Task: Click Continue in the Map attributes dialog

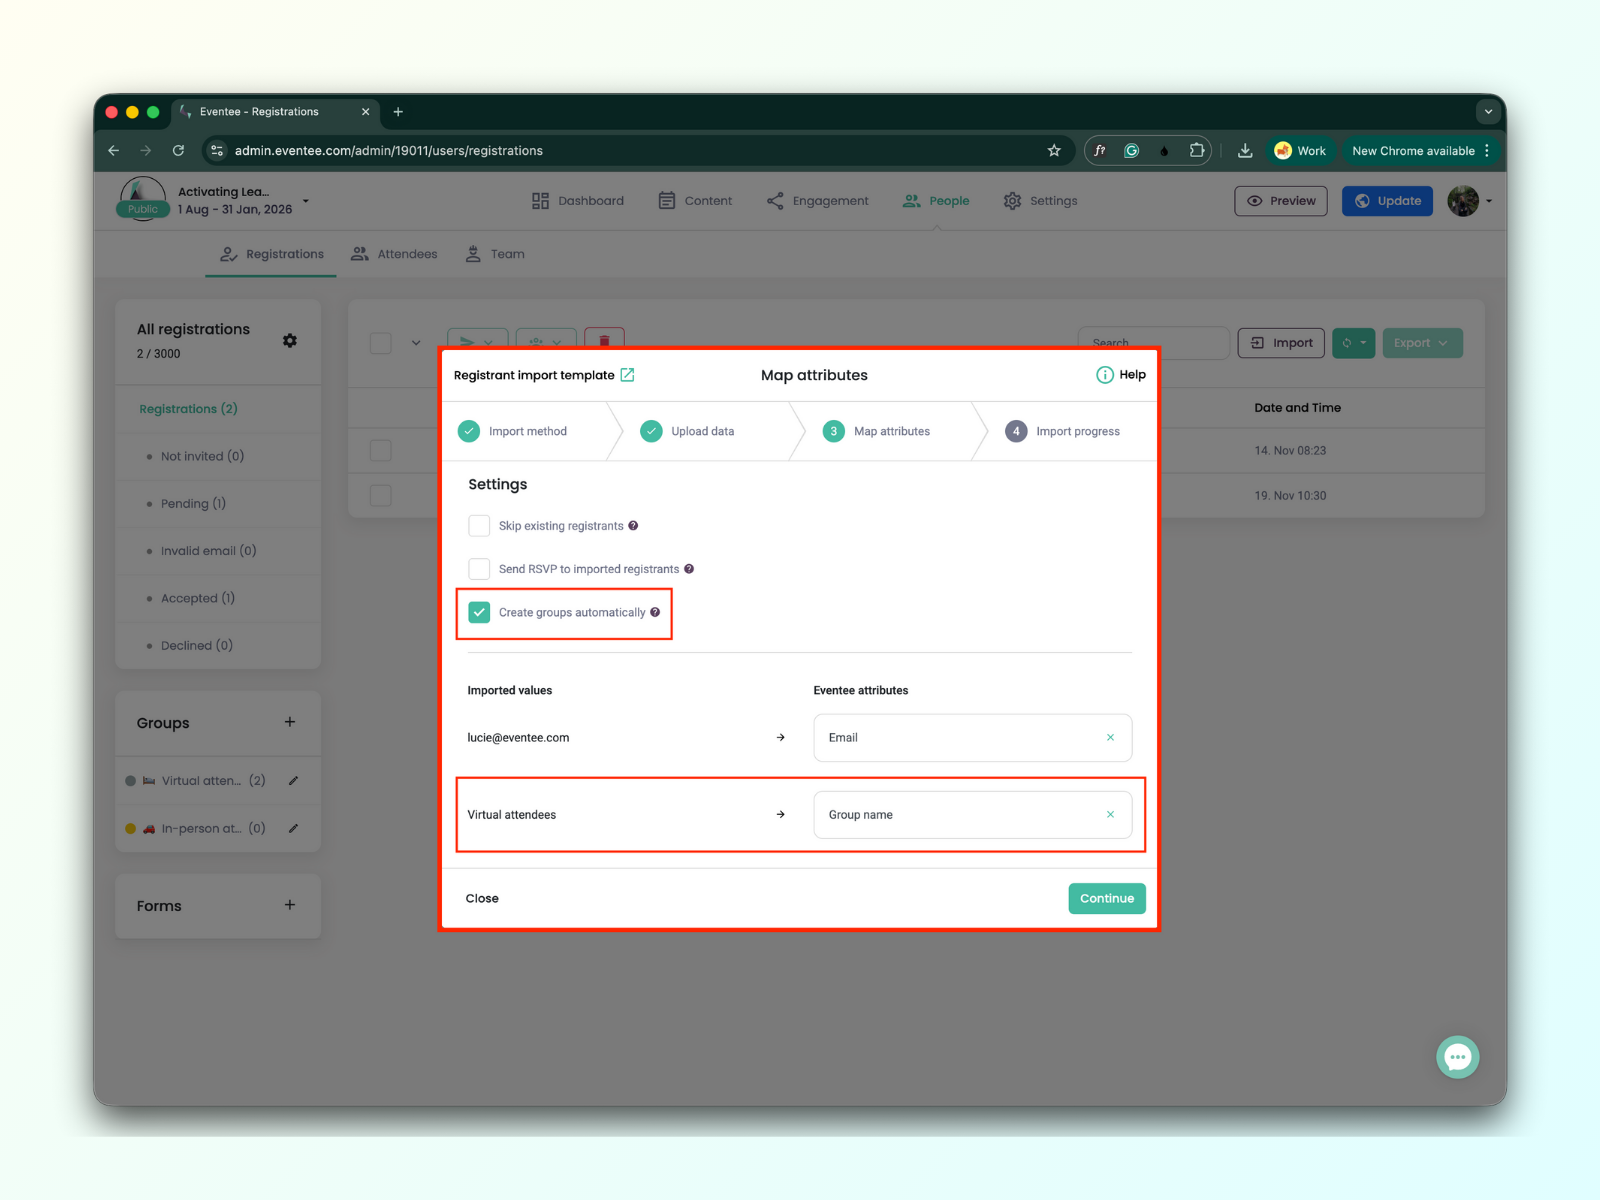Action: click(x=1107, y=898)
